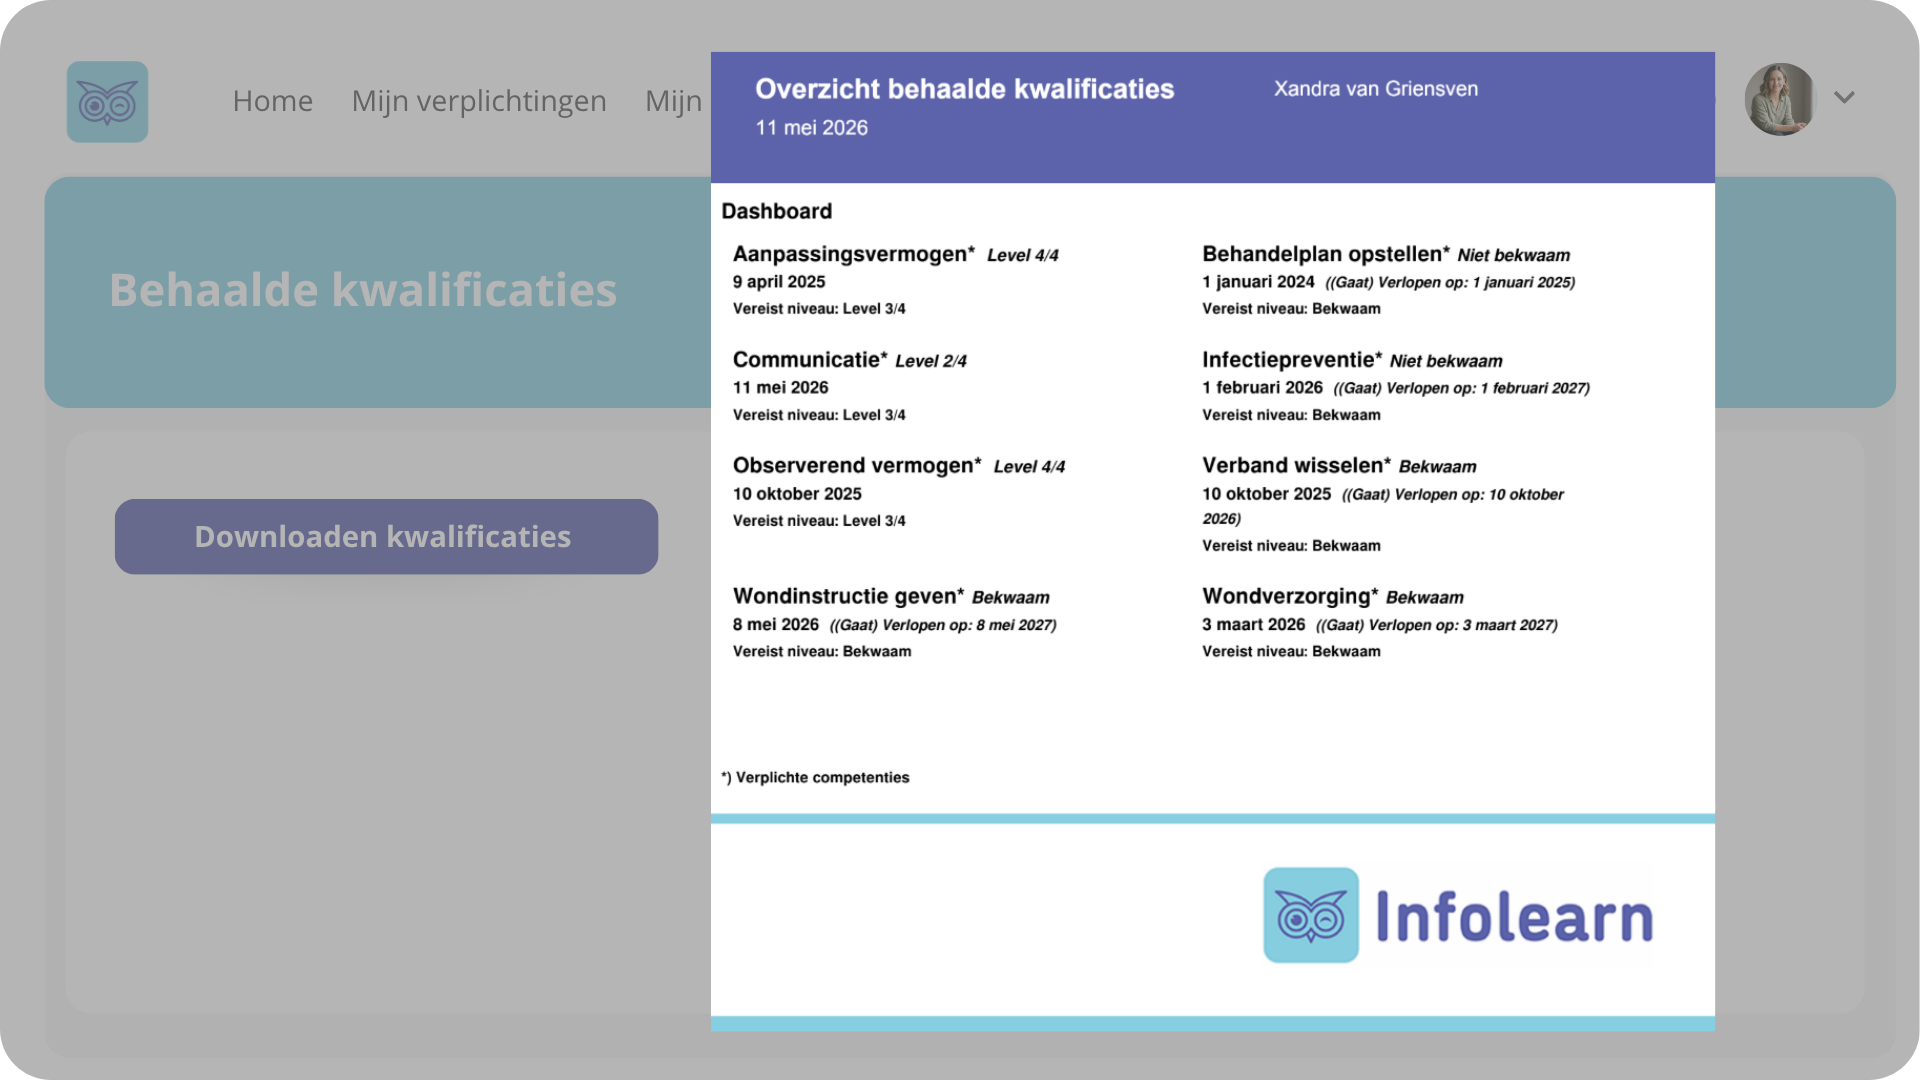Click the Wondverzorging competency title
1920x1080 pixels.
[1290, 597]
